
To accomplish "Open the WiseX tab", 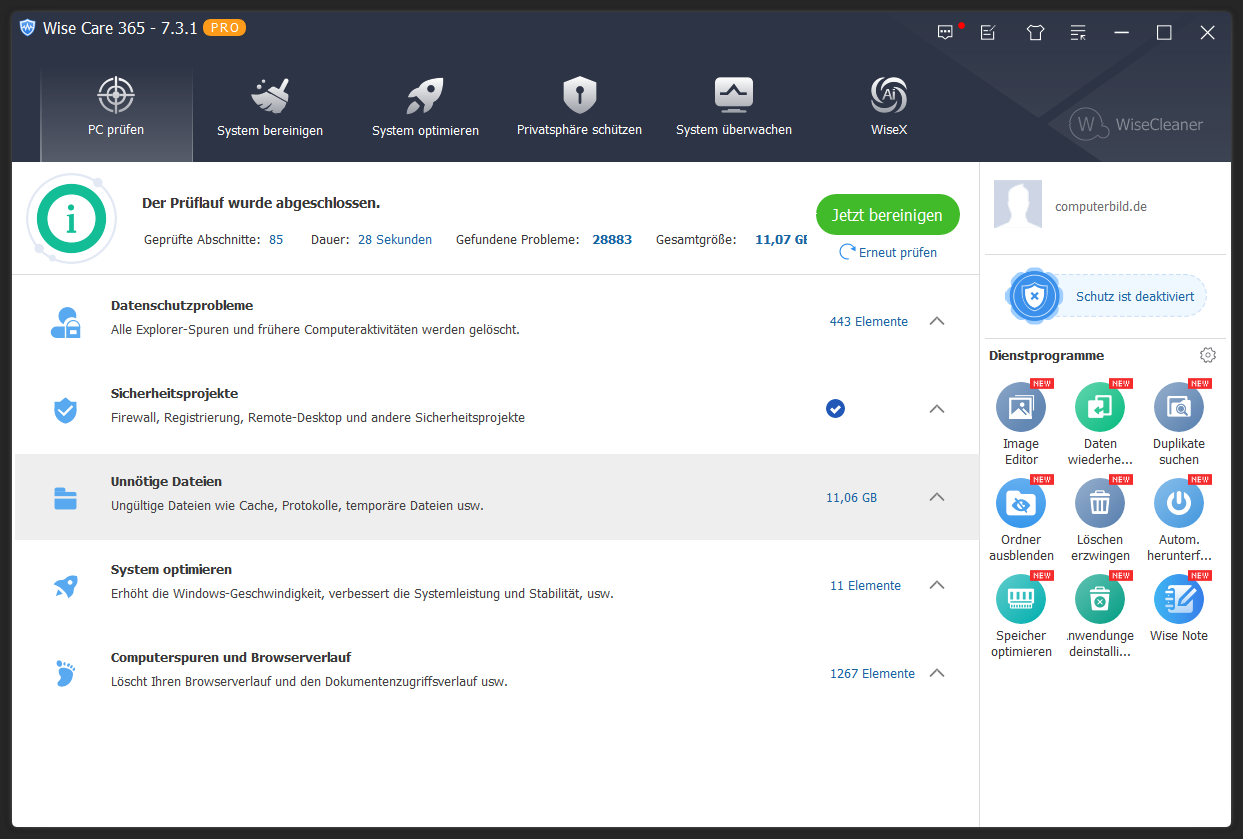I will point(888,104).
